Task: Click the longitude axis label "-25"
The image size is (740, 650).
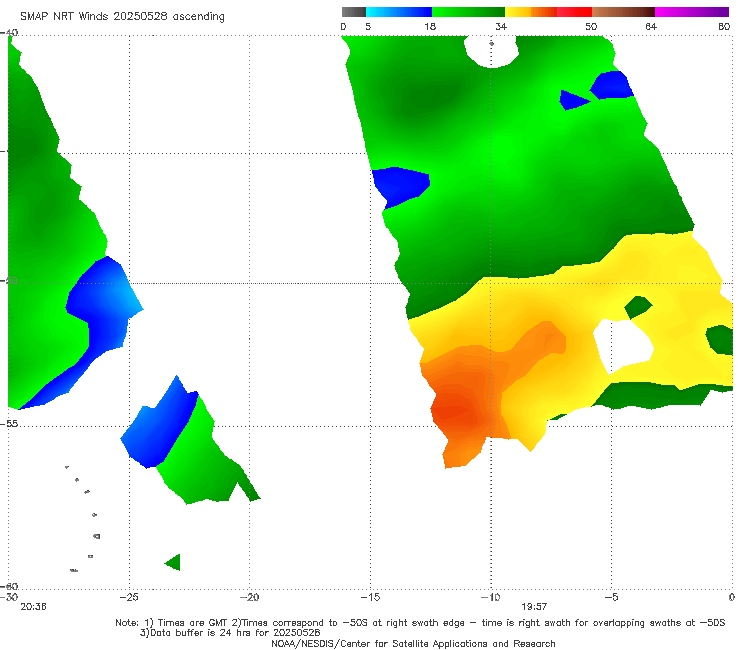Action: tap(129, 597)
